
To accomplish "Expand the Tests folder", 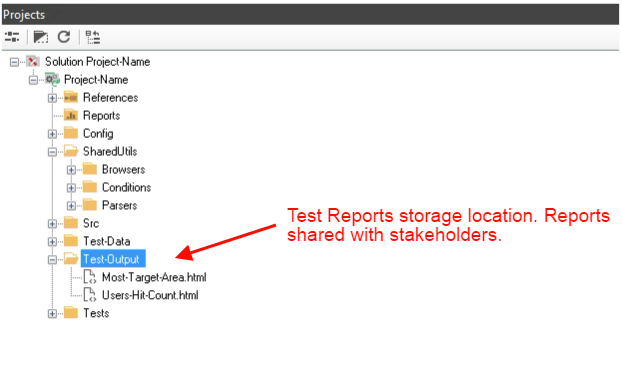I will click(x=52, y=313).
